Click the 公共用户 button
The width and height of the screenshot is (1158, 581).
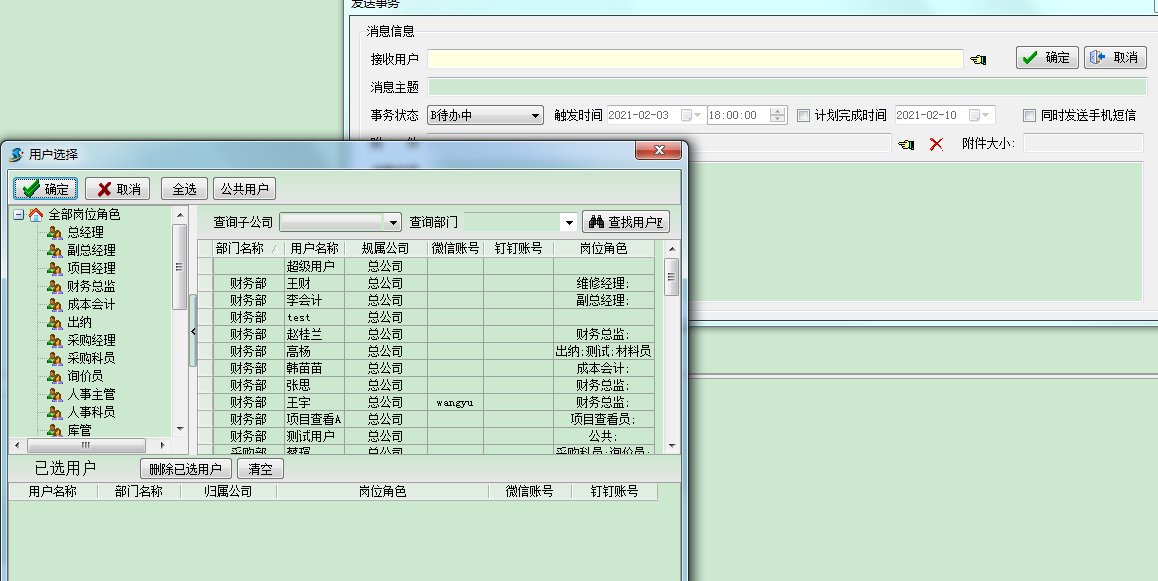pos(244,189)
